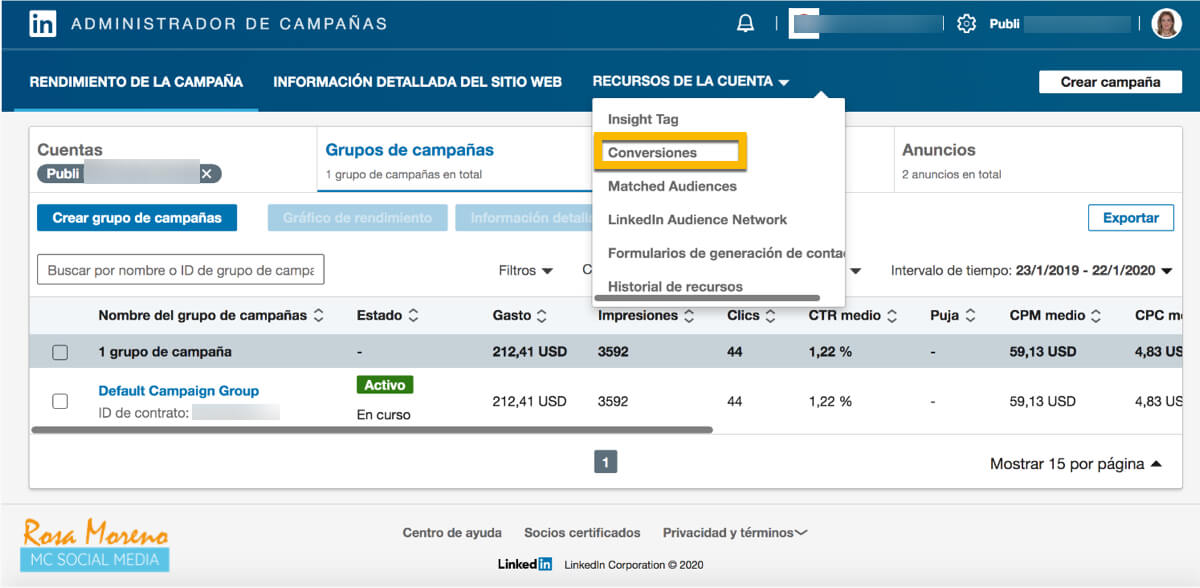This screenshot has width=1200, height=588.
Task: Open the Default Campaign Group link
Action: 178,391
